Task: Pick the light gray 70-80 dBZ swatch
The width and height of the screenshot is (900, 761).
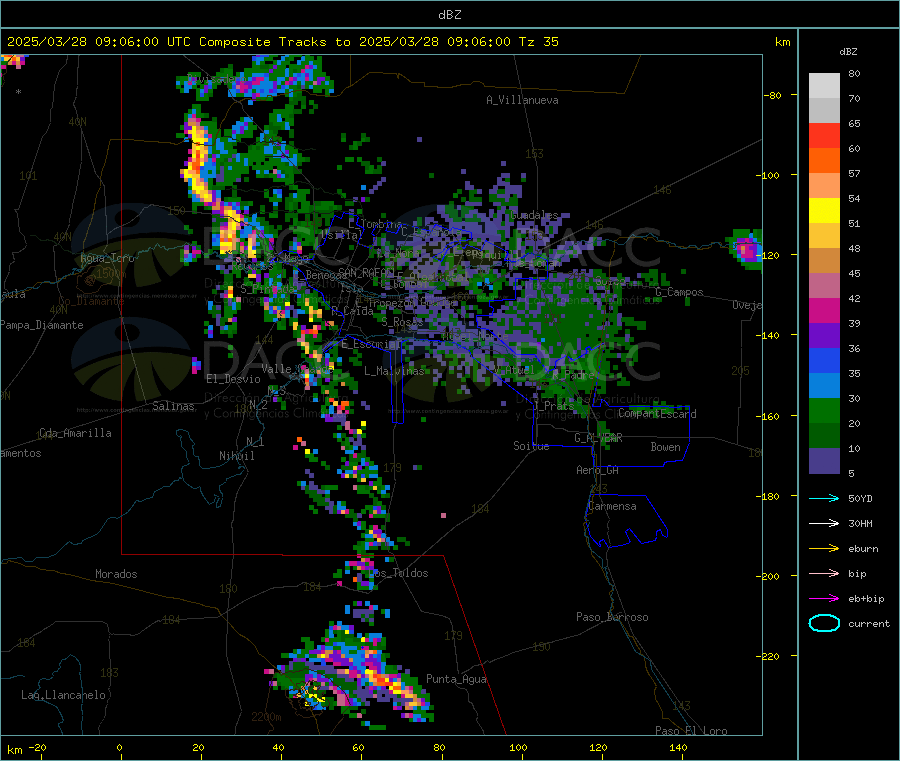Action: [x=824, y=86]
